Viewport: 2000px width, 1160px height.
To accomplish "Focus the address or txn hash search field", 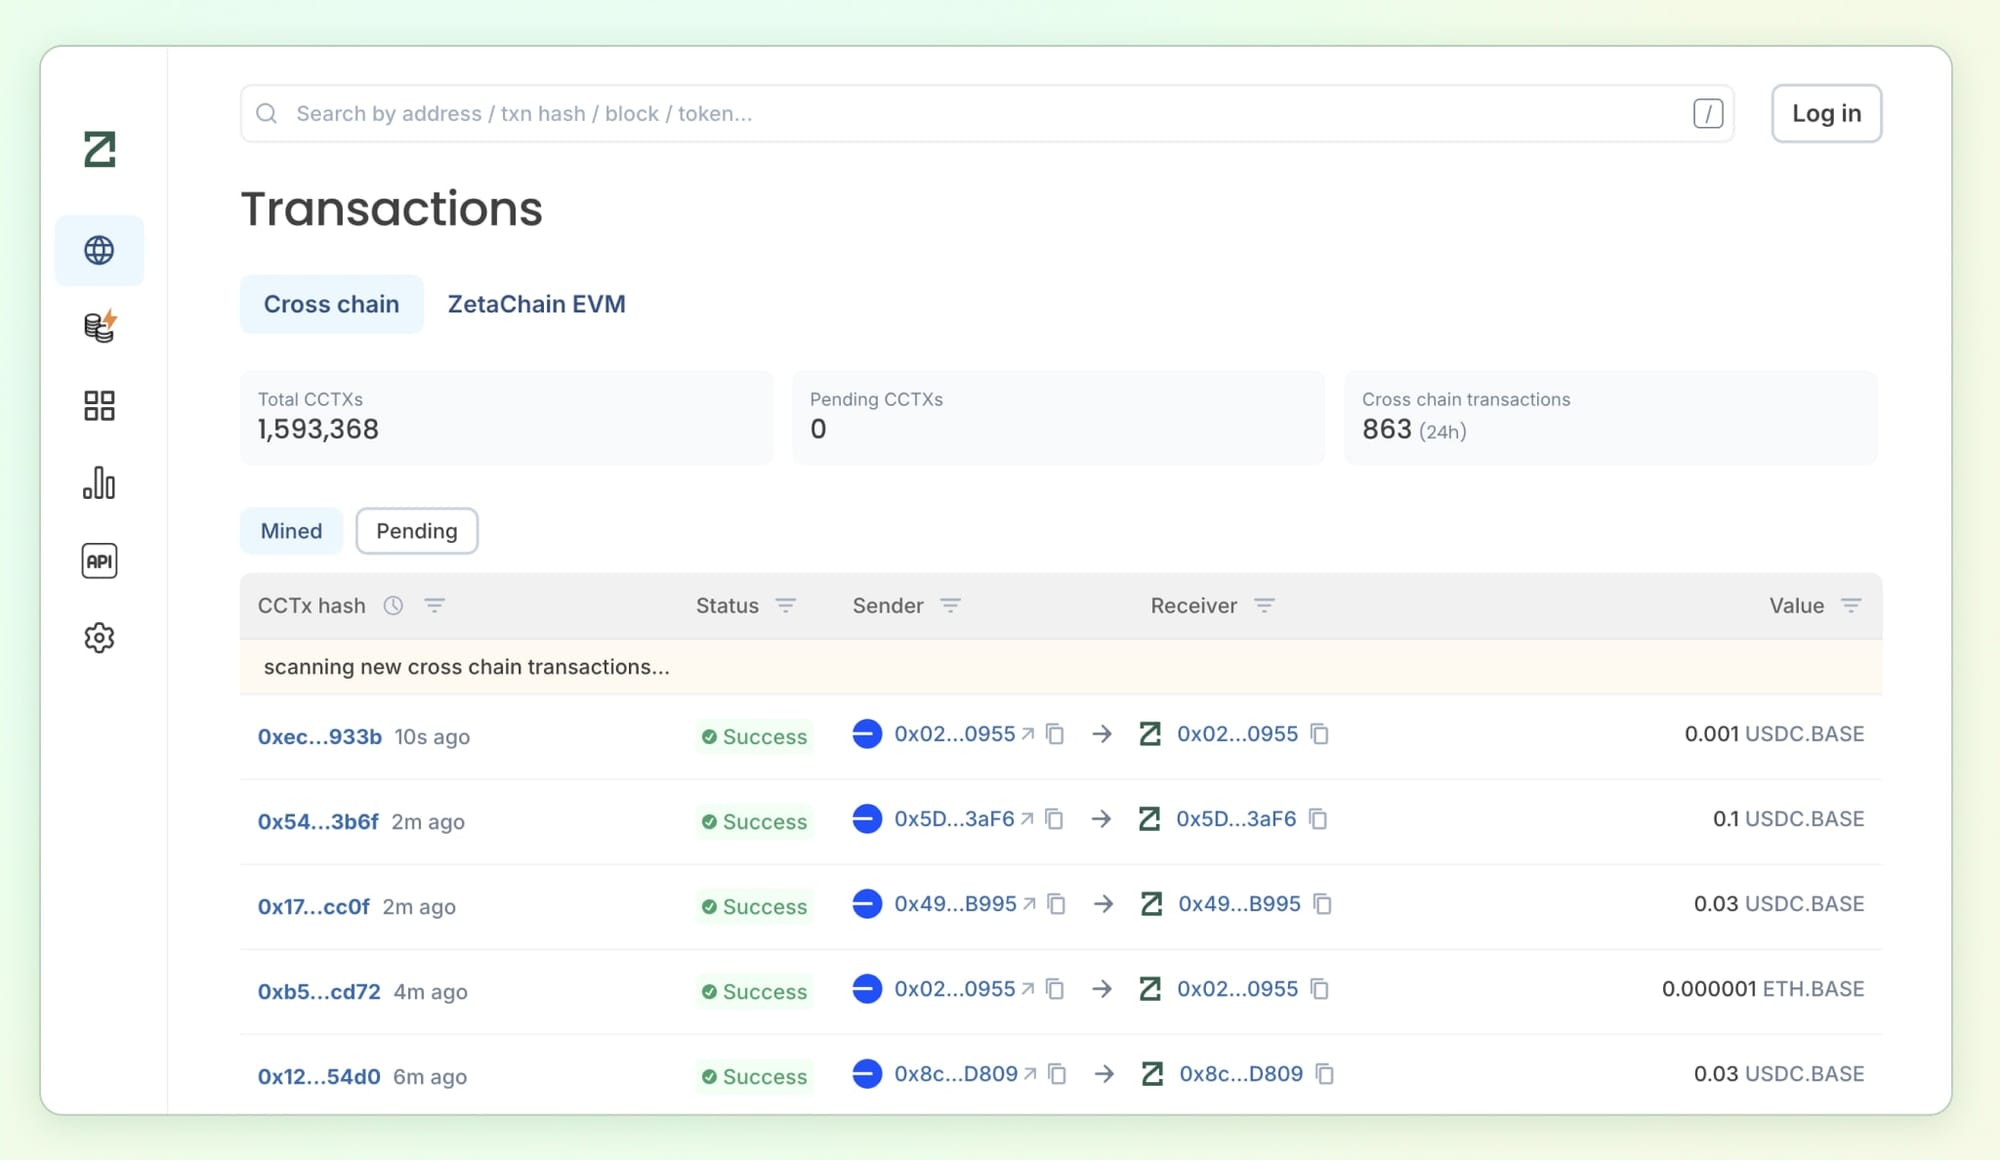I will [987, 114].
